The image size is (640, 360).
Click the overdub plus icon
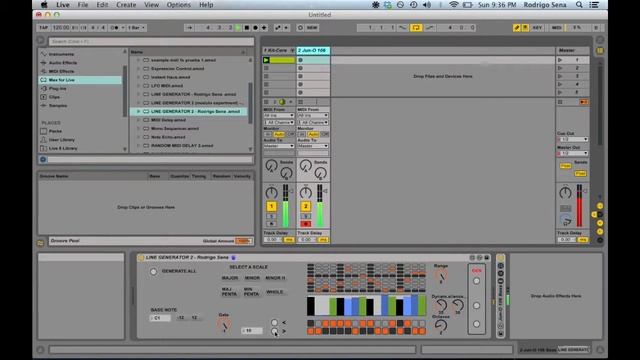click(x=264, y=28)
